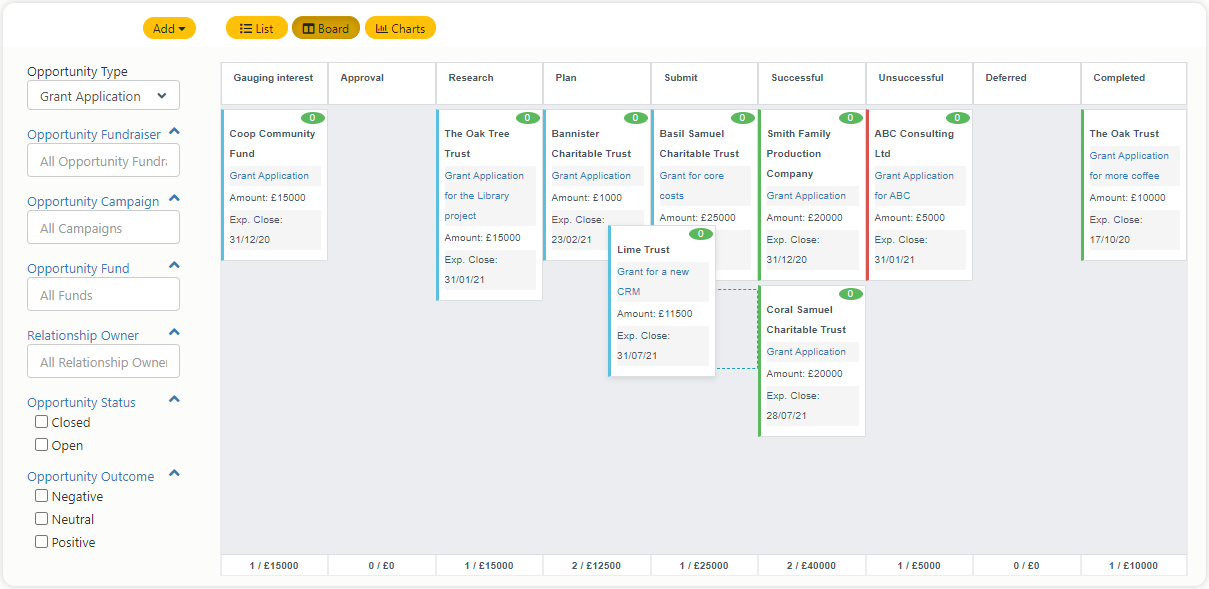Click the 1 / £15000 Gauging interest total
The height and width of the screenshot is (589, 1209).
274,566
